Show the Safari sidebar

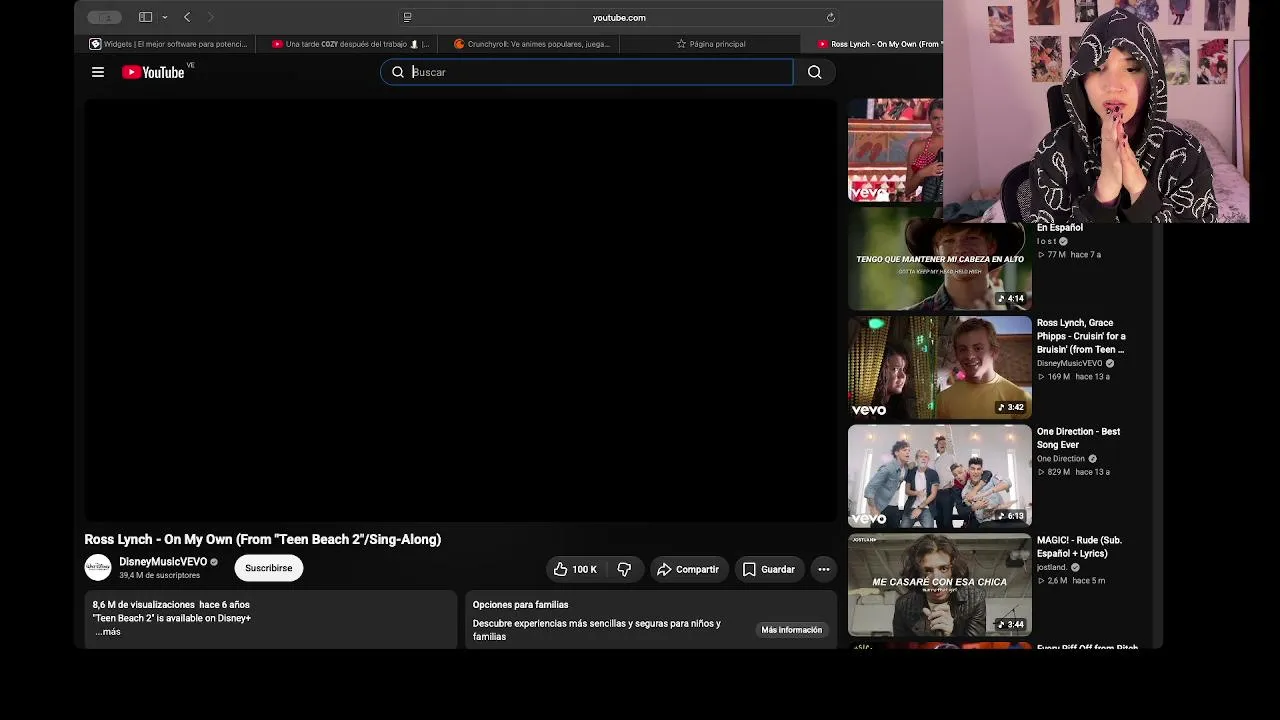point(146,17)
